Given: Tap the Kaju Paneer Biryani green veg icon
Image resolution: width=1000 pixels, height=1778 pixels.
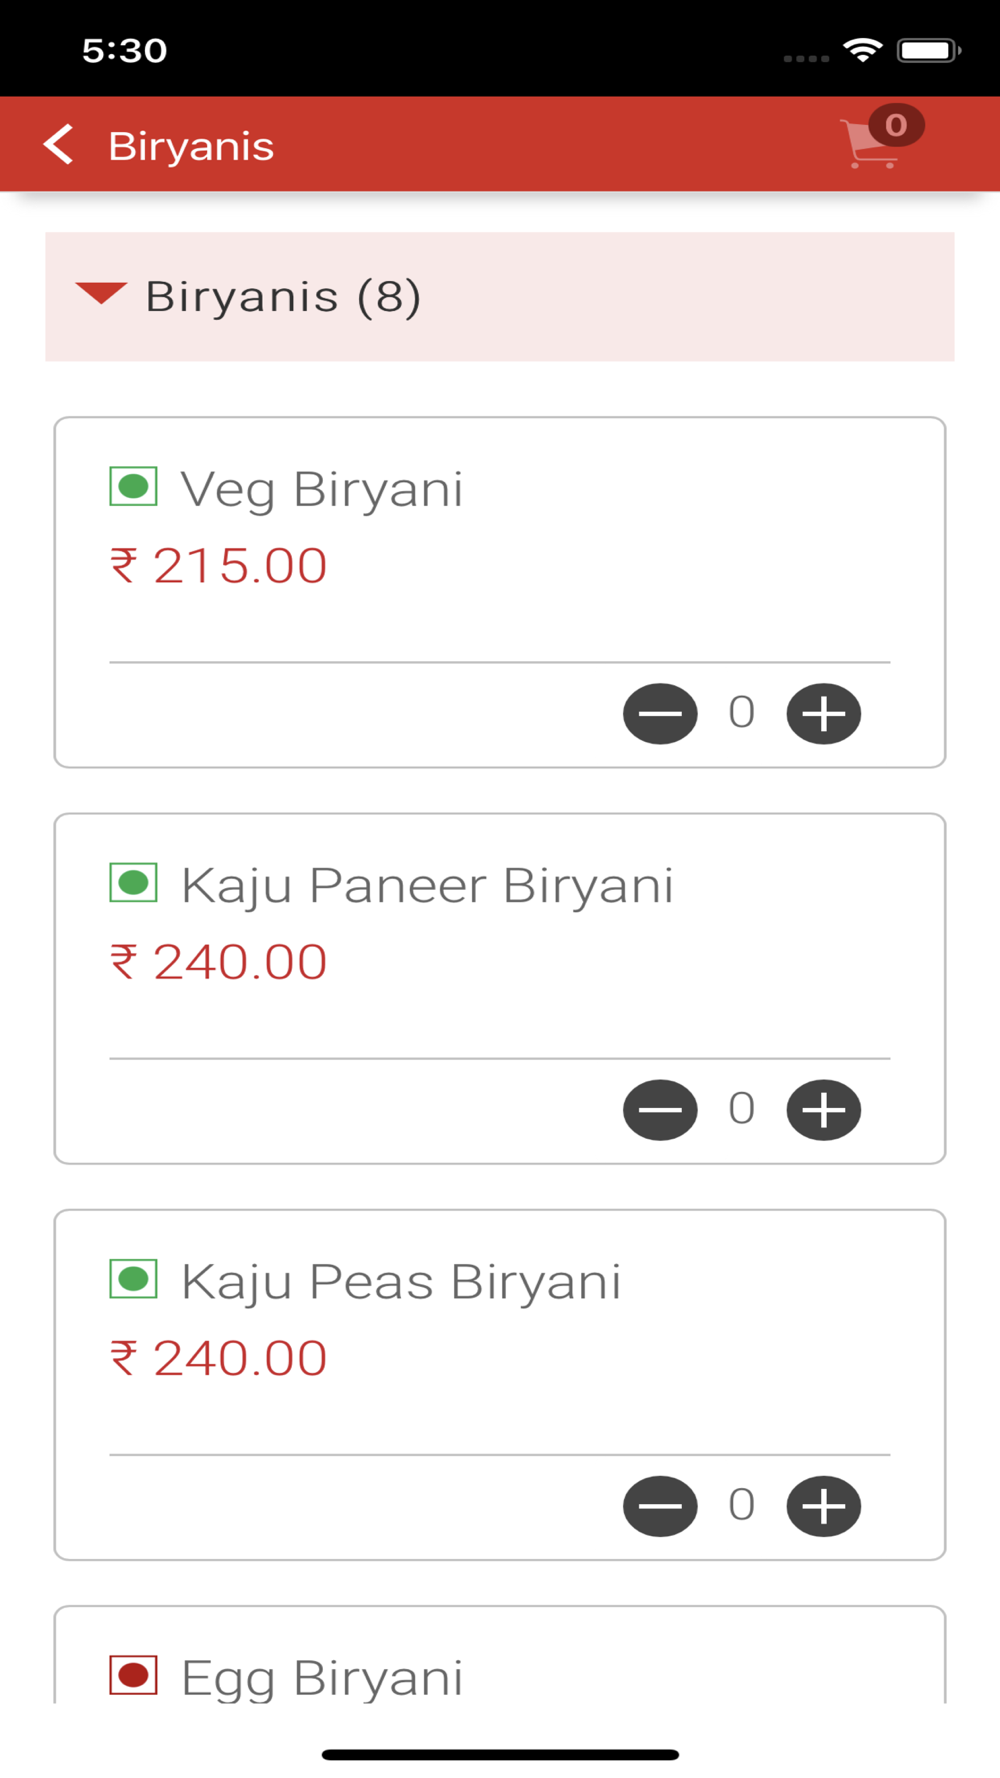Looking at the screenshot, I should pos(133,883).
